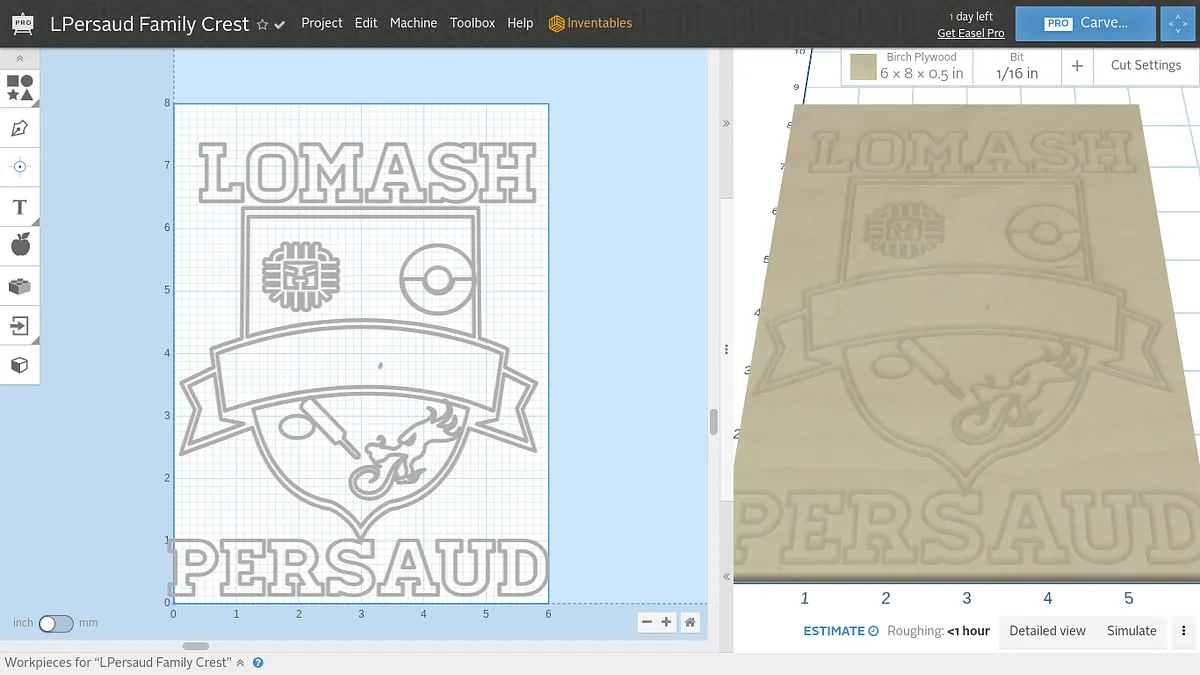Screen dimensions: 1200x675
Task: Open the Apps brick icon
Action: (20, 286)
